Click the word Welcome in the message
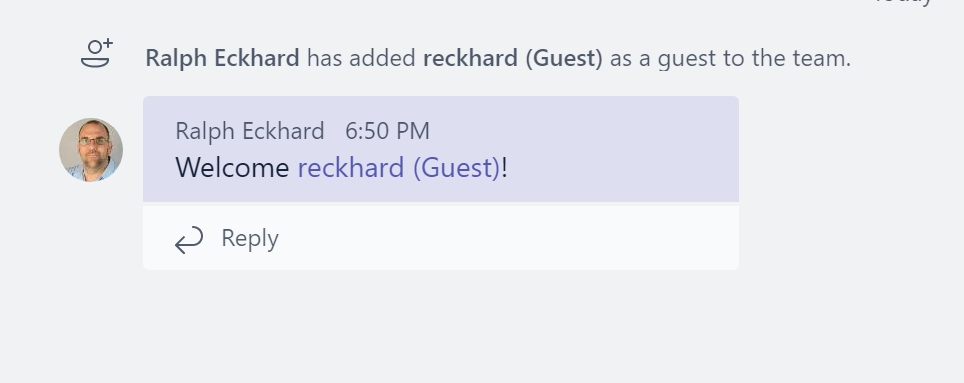 point(232,167)
